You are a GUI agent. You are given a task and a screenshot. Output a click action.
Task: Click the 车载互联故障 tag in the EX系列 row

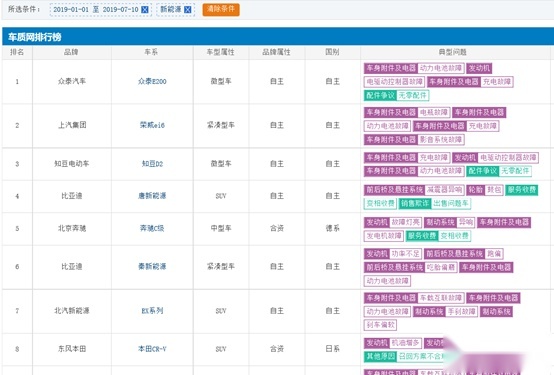click(x=441, y=298)
